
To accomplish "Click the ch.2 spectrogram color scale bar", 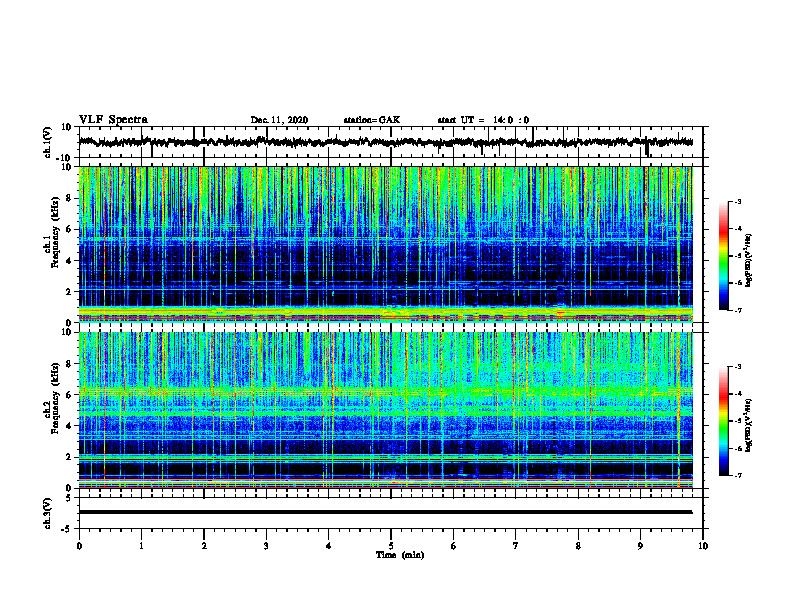I will [x=724, y=421].
